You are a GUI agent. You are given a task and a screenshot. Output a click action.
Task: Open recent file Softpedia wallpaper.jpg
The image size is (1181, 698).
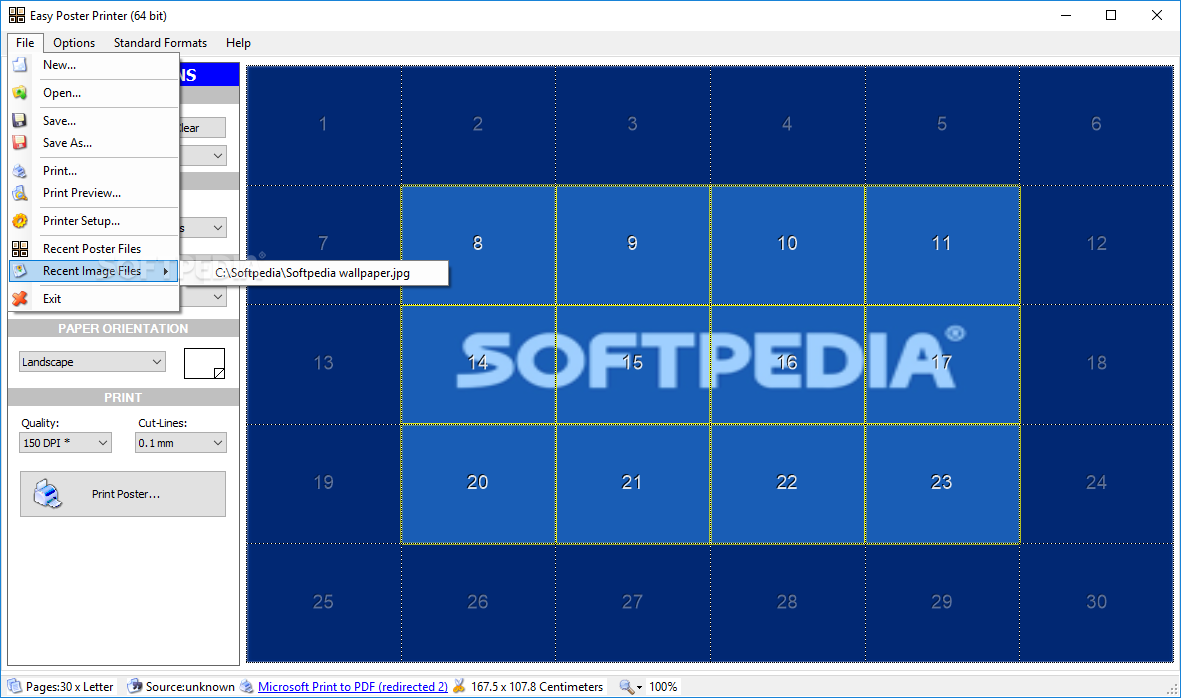pyautogui.click(x=313, y=273)
